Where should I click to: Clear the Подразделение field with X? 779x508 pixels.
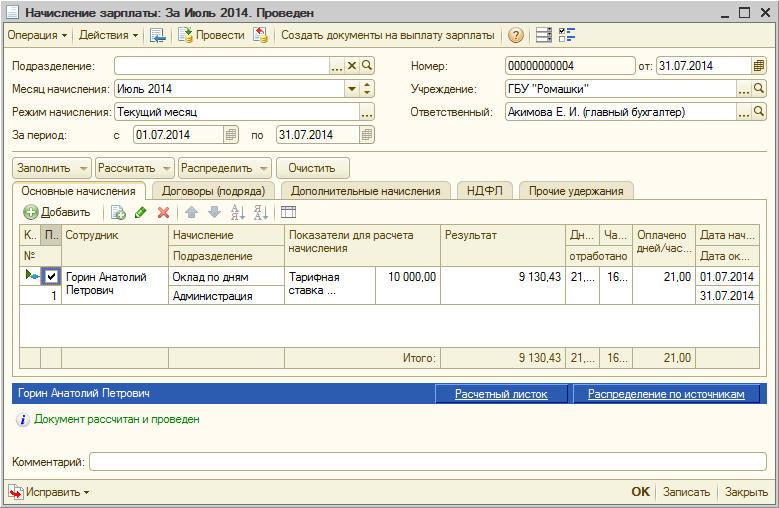coord(352,66)
